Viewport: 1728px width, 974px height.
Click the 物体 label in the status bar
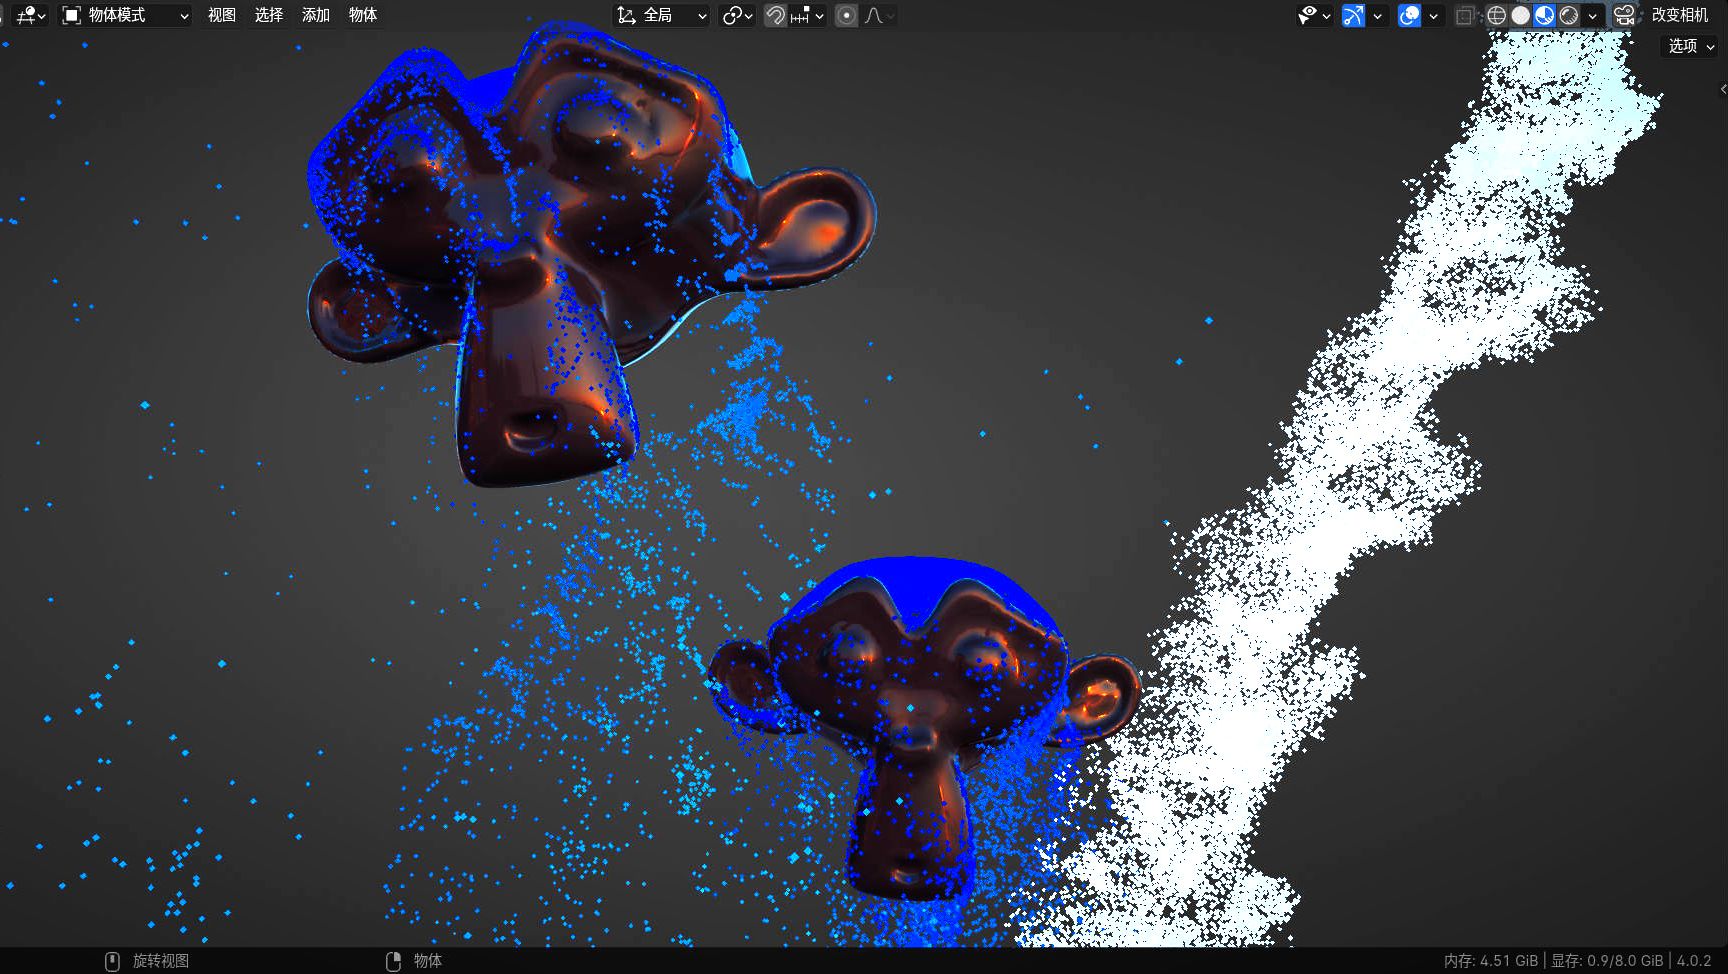click(x=428, y=961)
